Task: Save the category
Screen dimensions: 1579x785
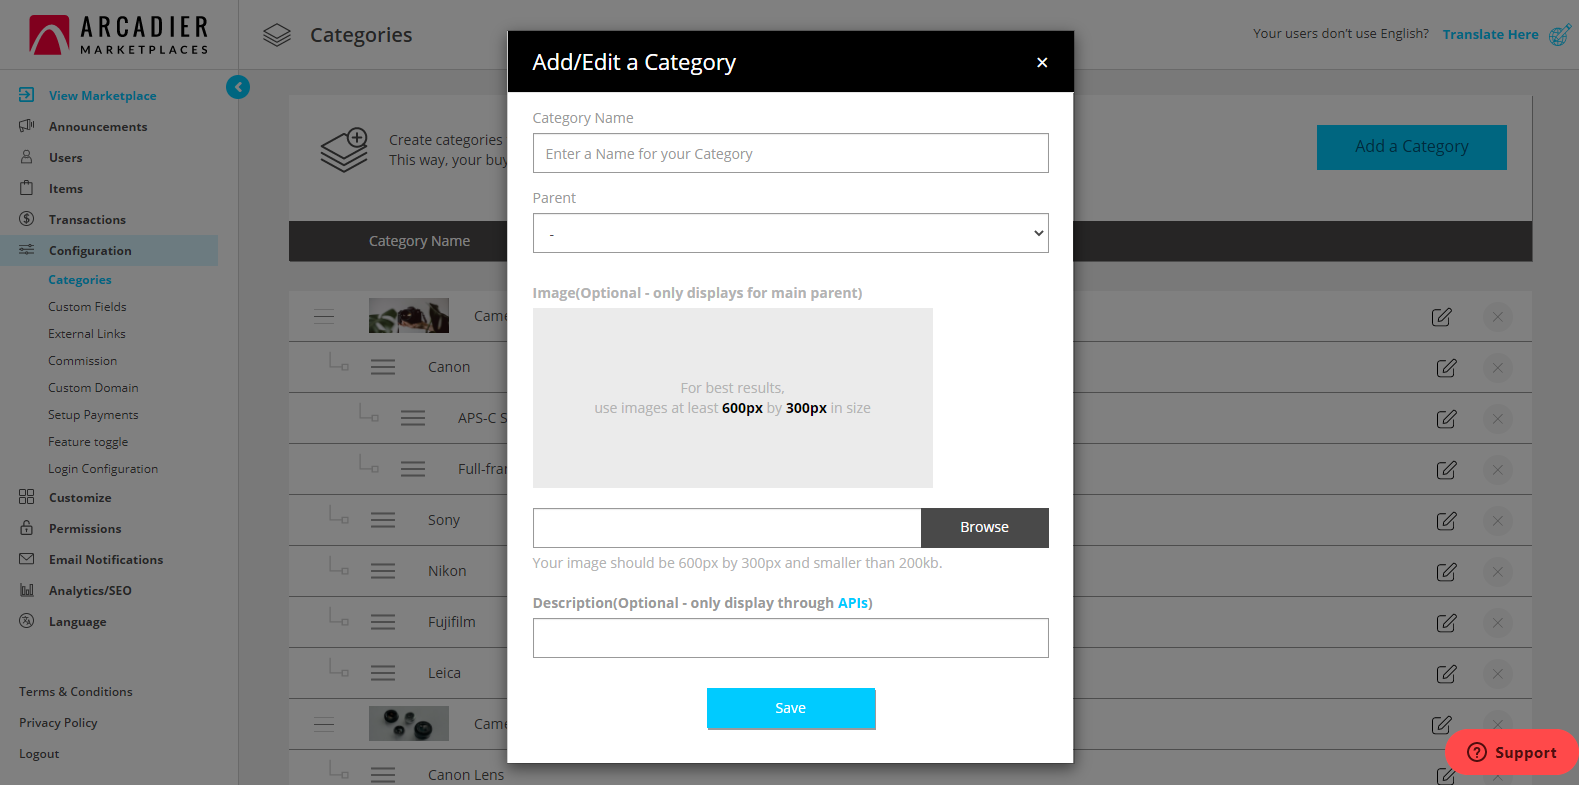Action: pyautogui.click(x=791, y=708)
